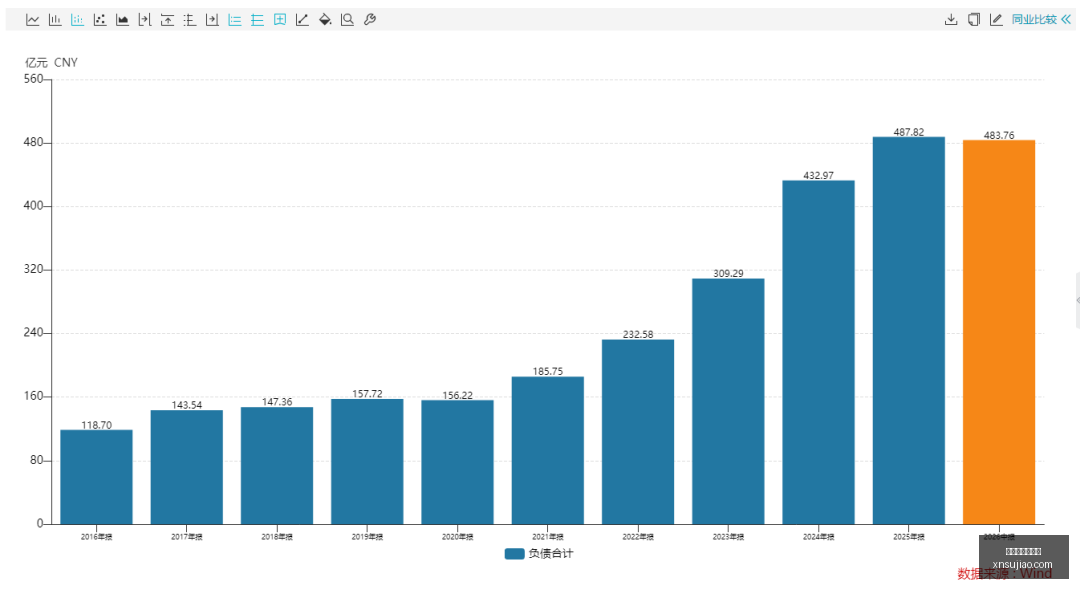Select the 2023年报 bar showing 309.29
1080x590 pixels.
coord(728,401)
